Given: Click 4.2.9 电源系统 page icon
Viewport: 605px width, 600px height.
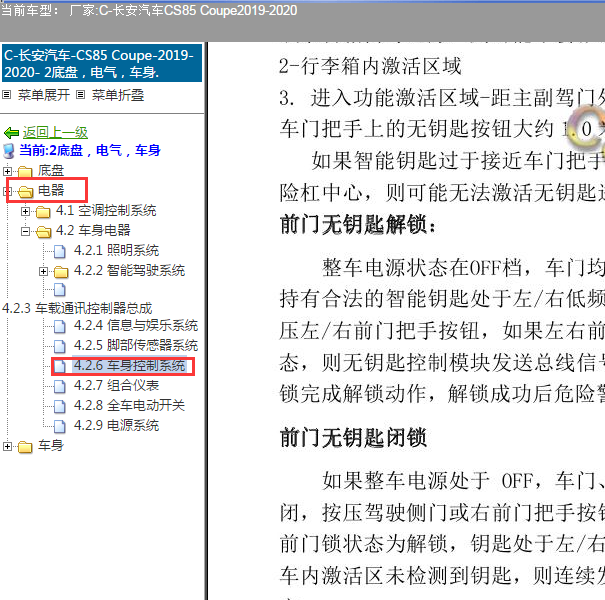Looking at the screenshot, I should [x=60, y=426].
